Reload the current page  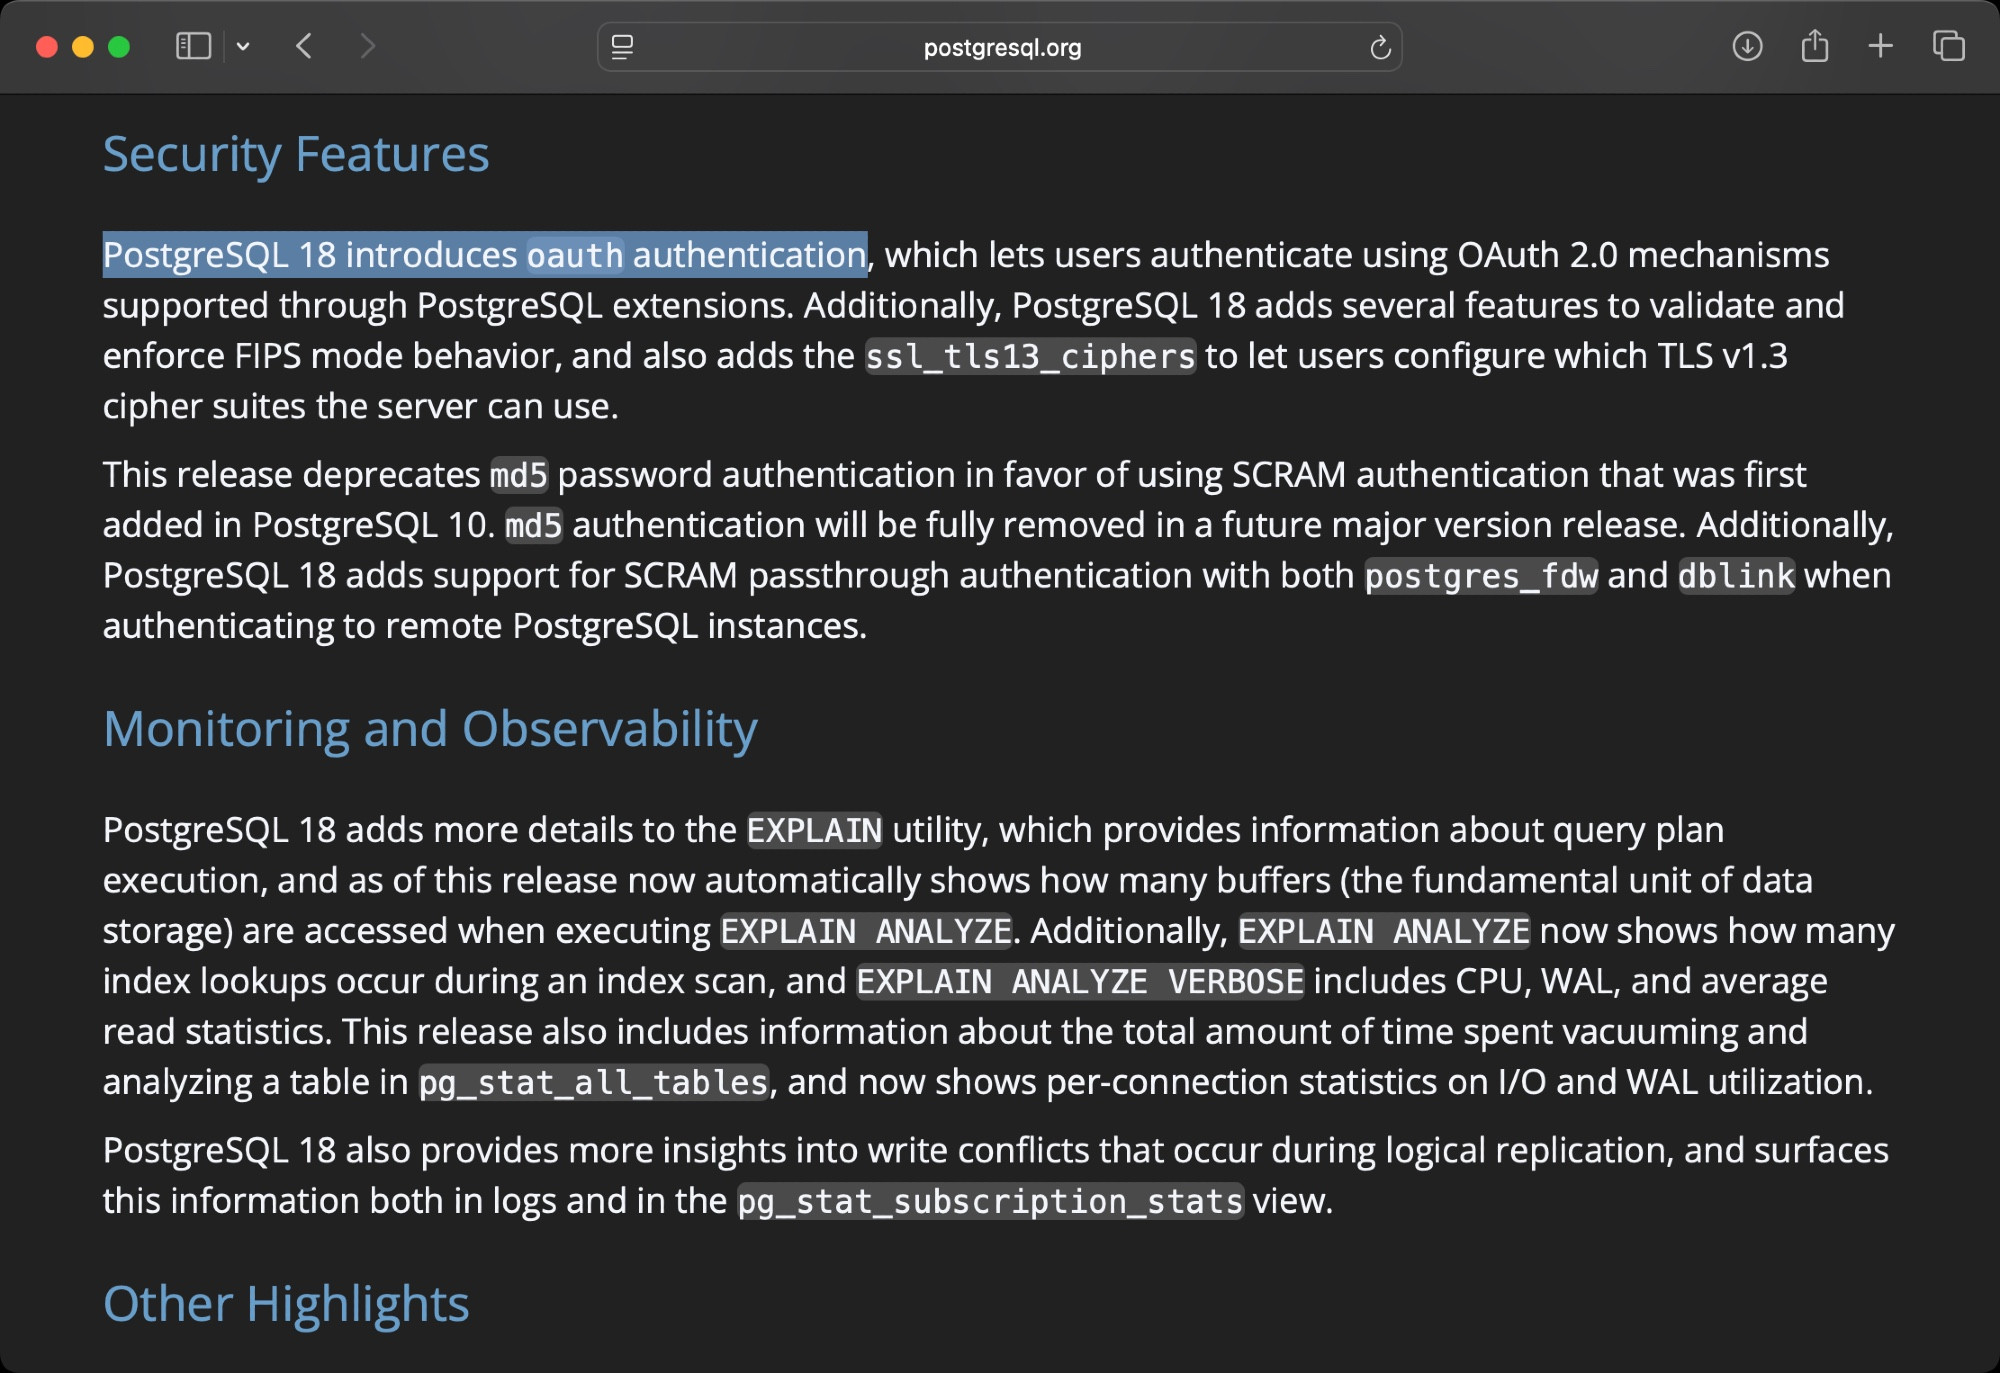click(1380, 47)
